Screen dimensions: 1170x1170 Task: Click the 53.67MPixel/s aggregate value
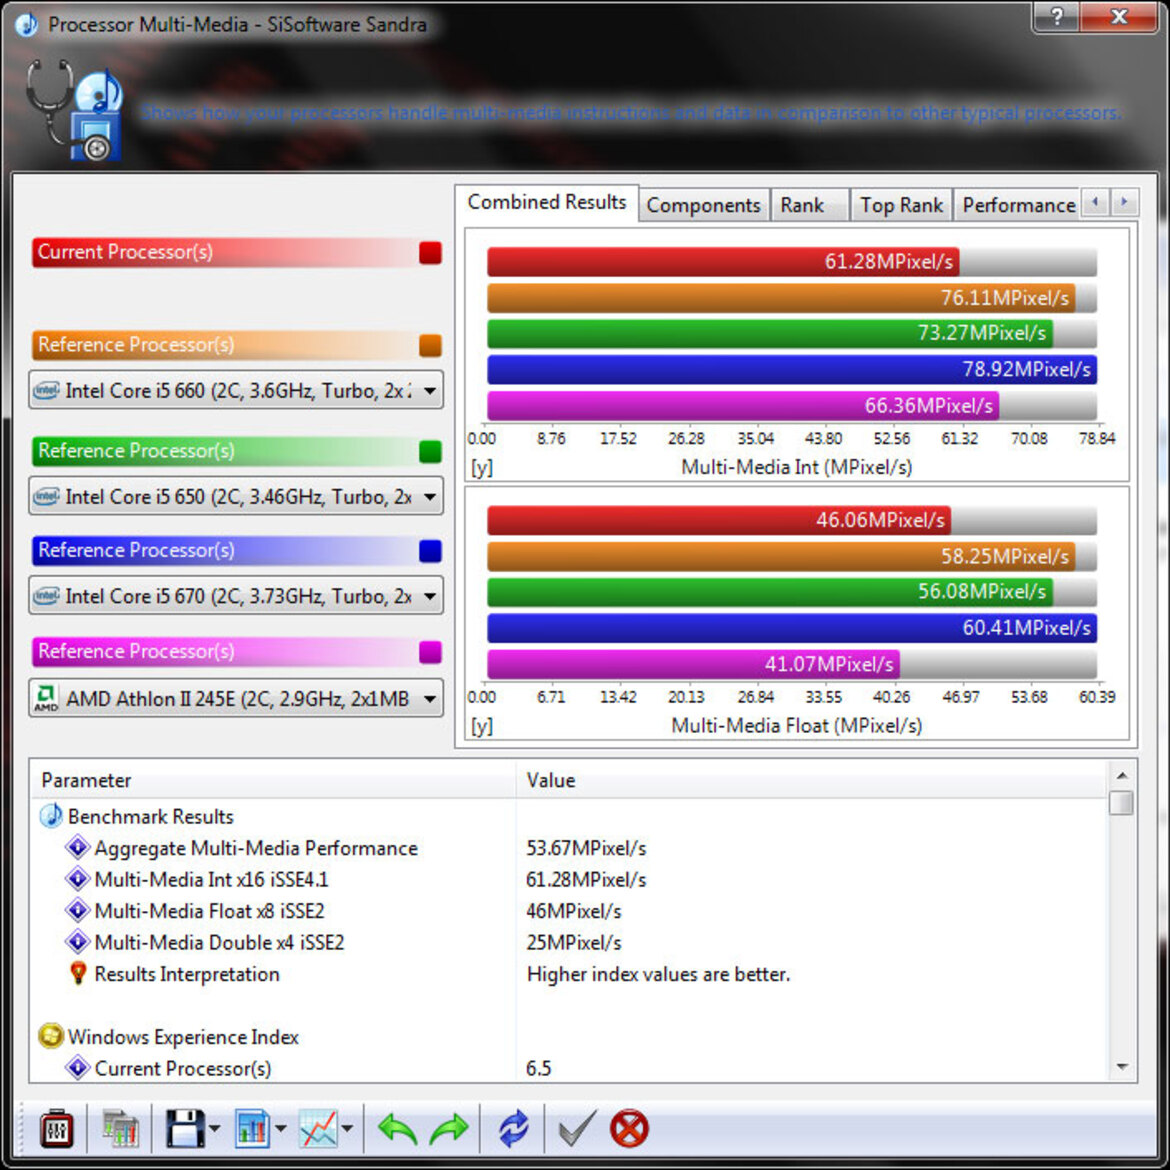586,848
